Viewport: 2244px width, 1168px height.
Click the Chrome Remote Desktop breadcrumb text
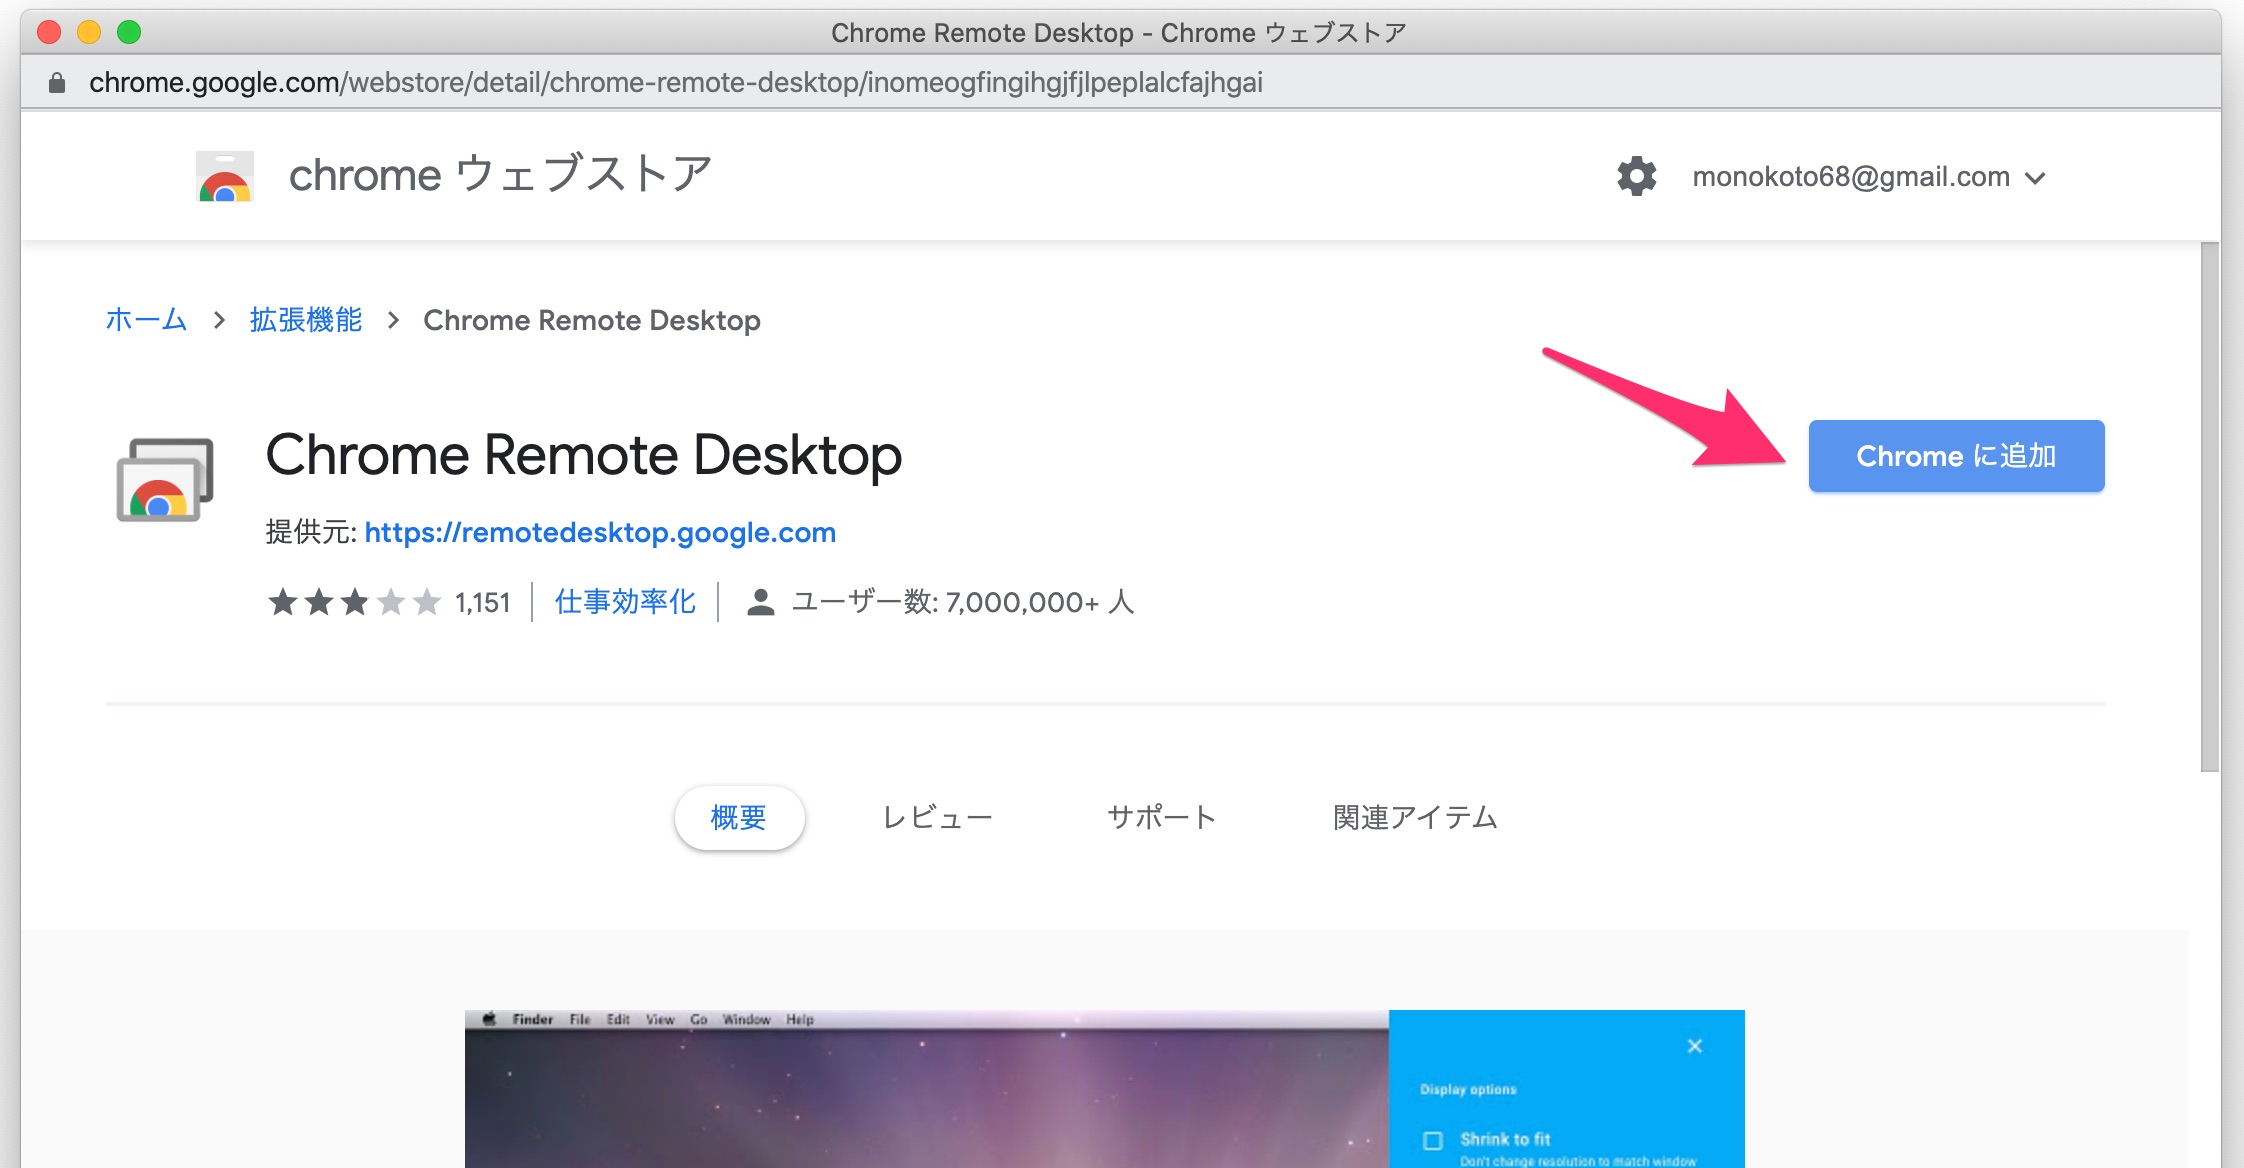point(592,320)
